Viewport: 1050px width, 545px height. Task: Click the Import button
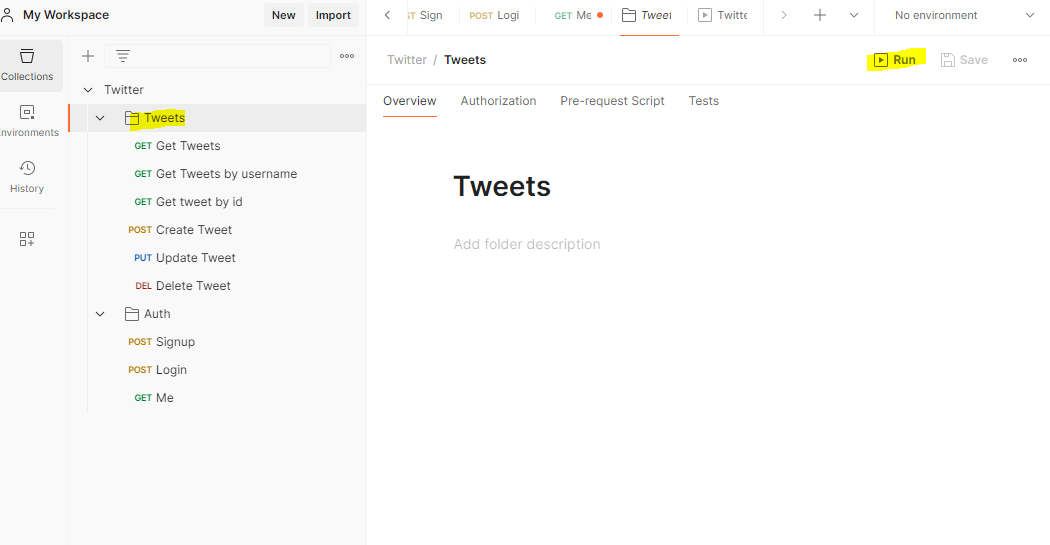pyautogui.click(x=333, y=15)
